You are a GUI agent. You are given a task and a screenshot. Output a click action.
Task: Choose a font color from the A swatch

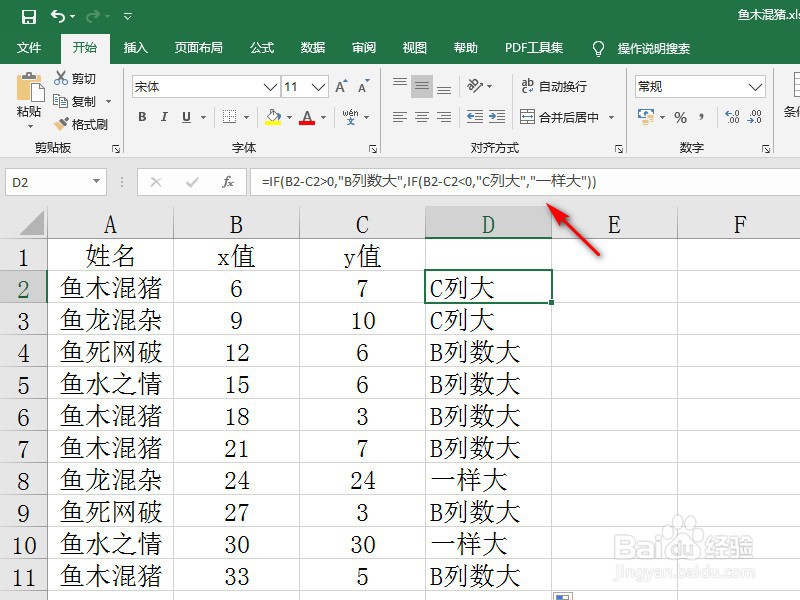coord(306,117)
